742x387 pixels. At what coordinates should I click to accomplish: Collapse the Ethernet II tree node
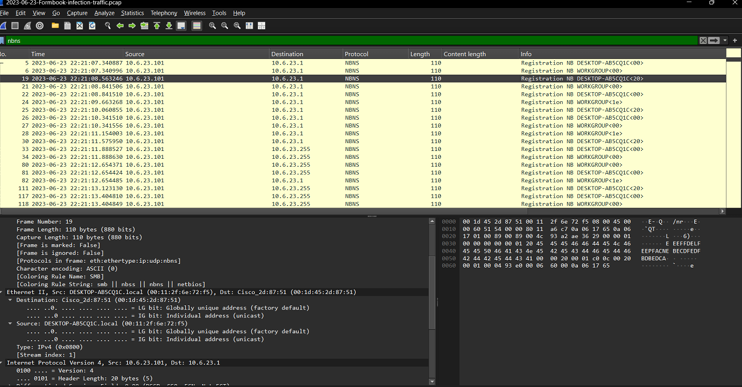click(x=2, y=292)
